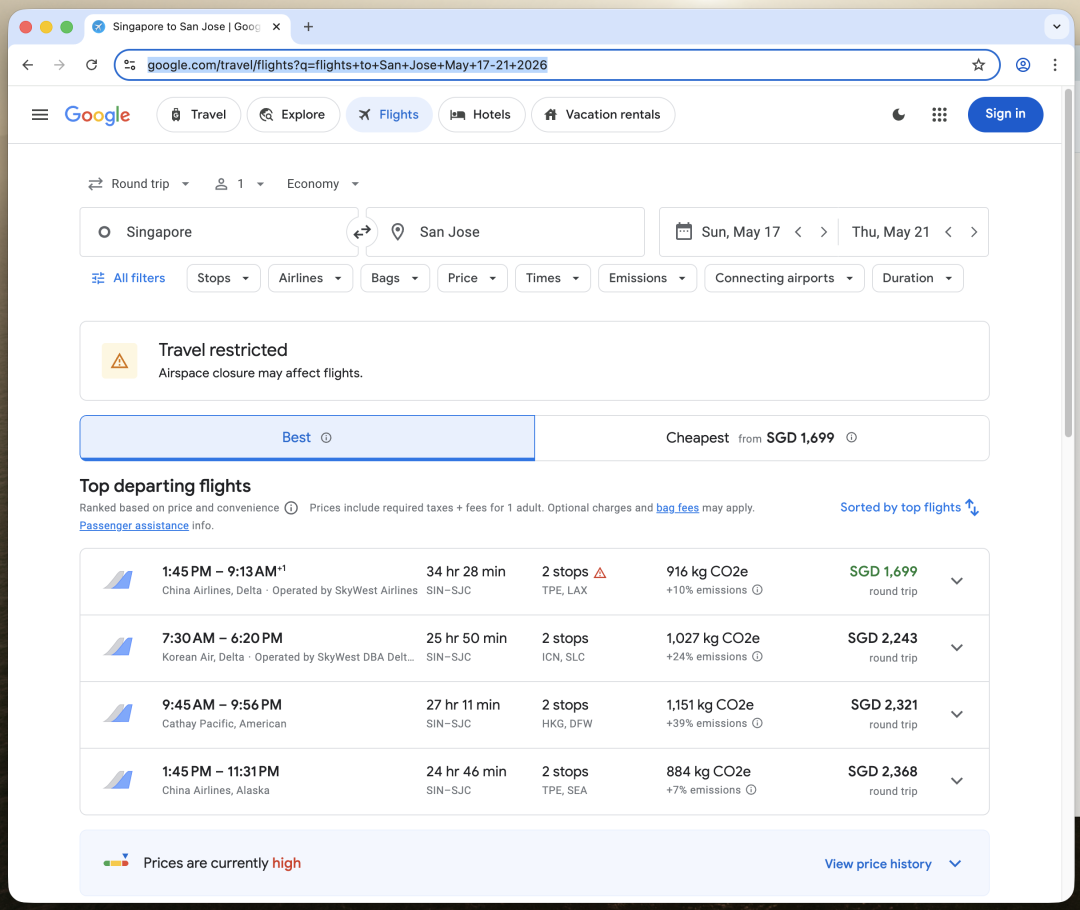Close the Singapore to San Jose tab
The height and width of the screenshot is (910, 1080).
pos(276,27)
